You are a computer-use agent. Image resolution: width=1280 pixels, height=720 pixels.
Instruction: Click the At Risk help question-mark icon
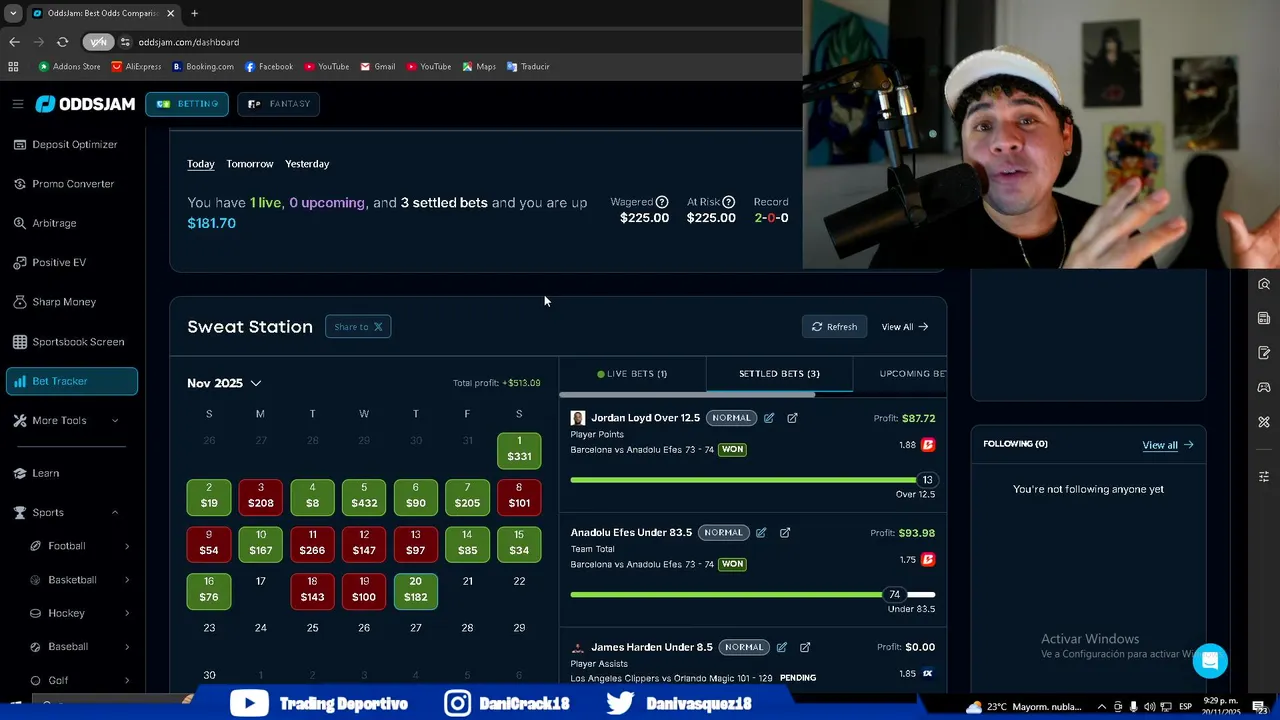coord(729,202)
